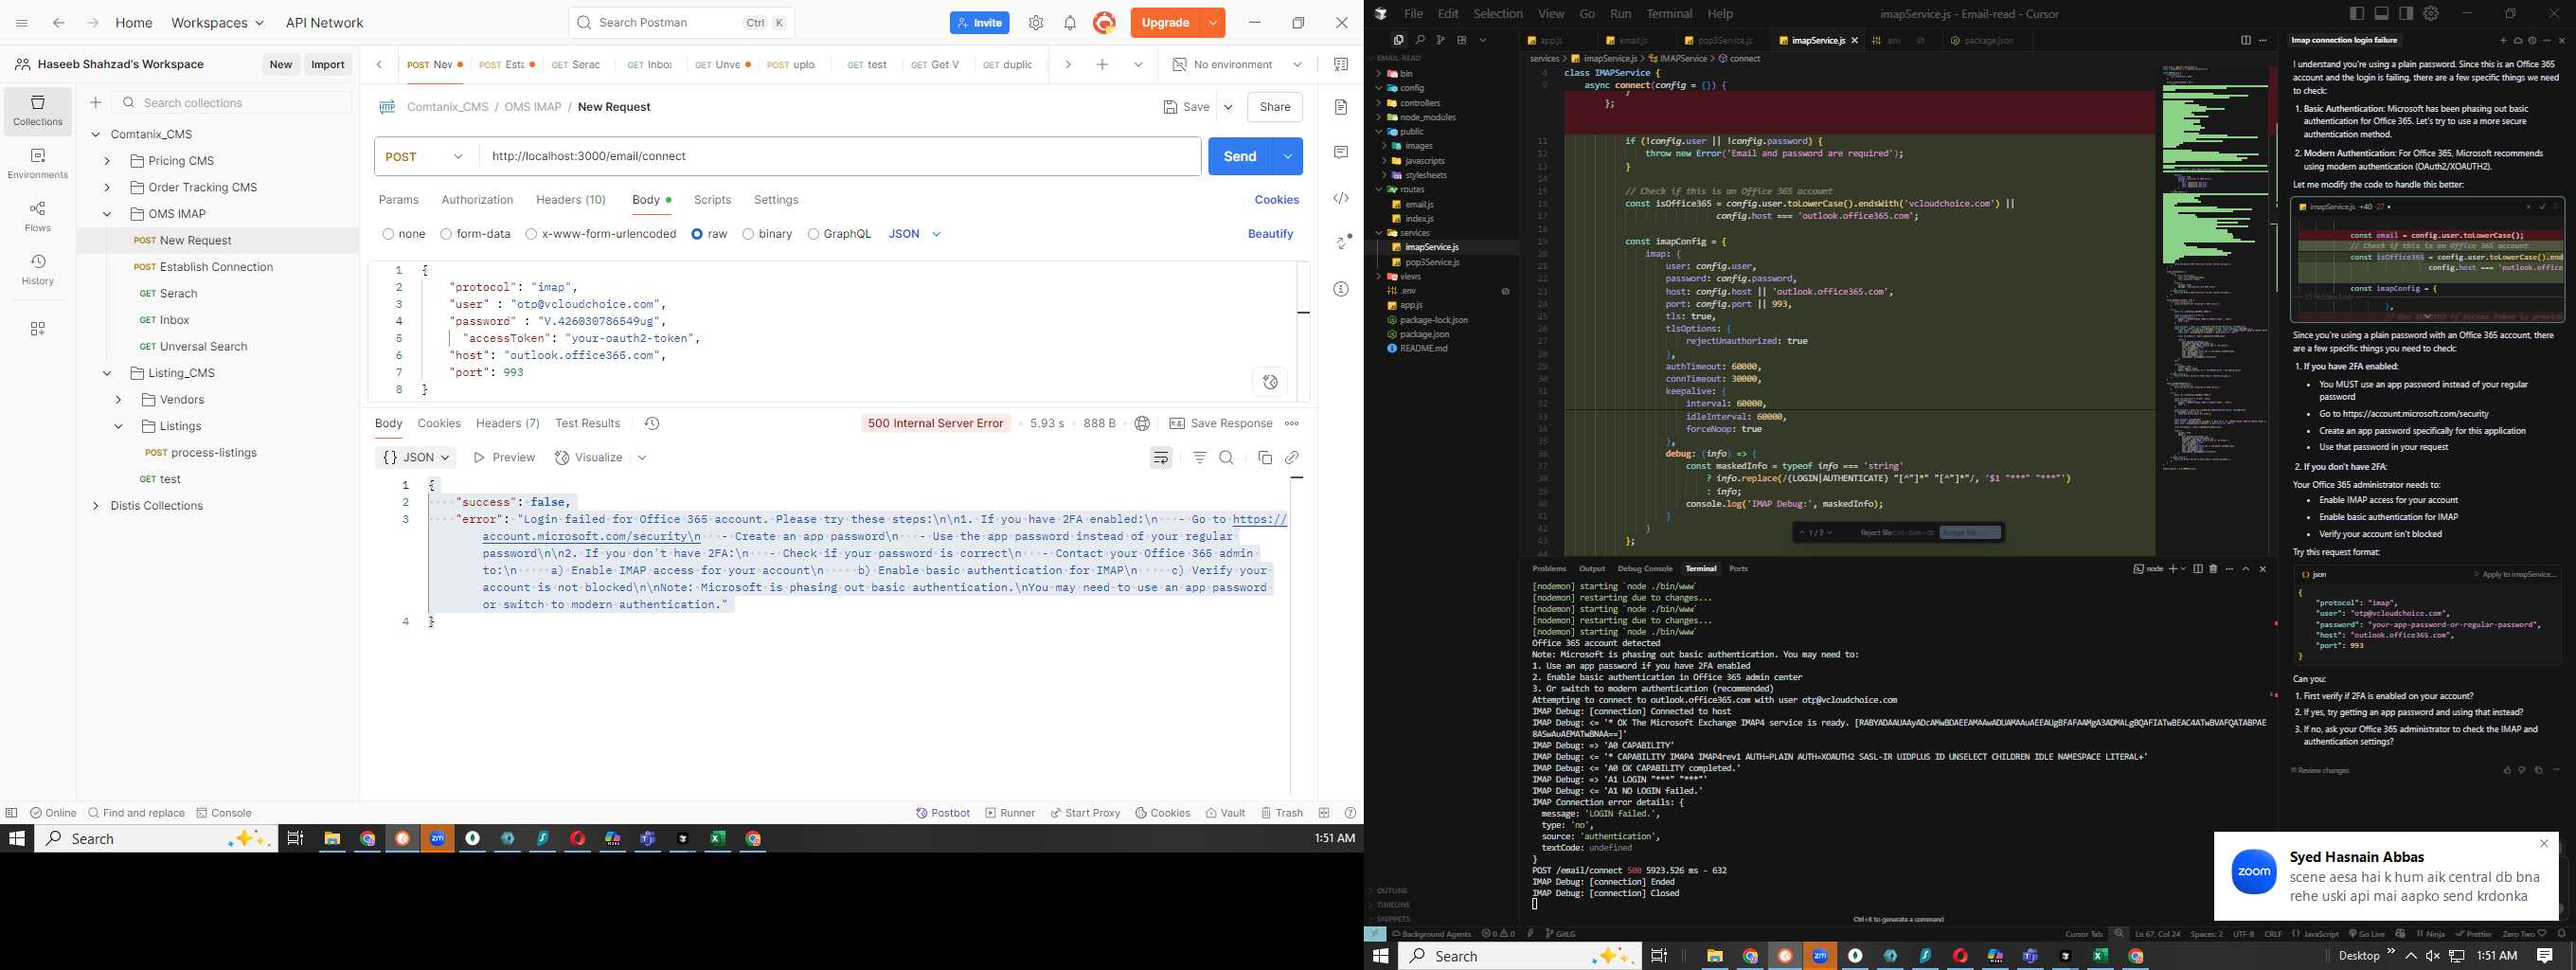The image size is (2576, 970).
Task: Open the Send button arrow dropdown
Action: click(x=1288, y=157)
